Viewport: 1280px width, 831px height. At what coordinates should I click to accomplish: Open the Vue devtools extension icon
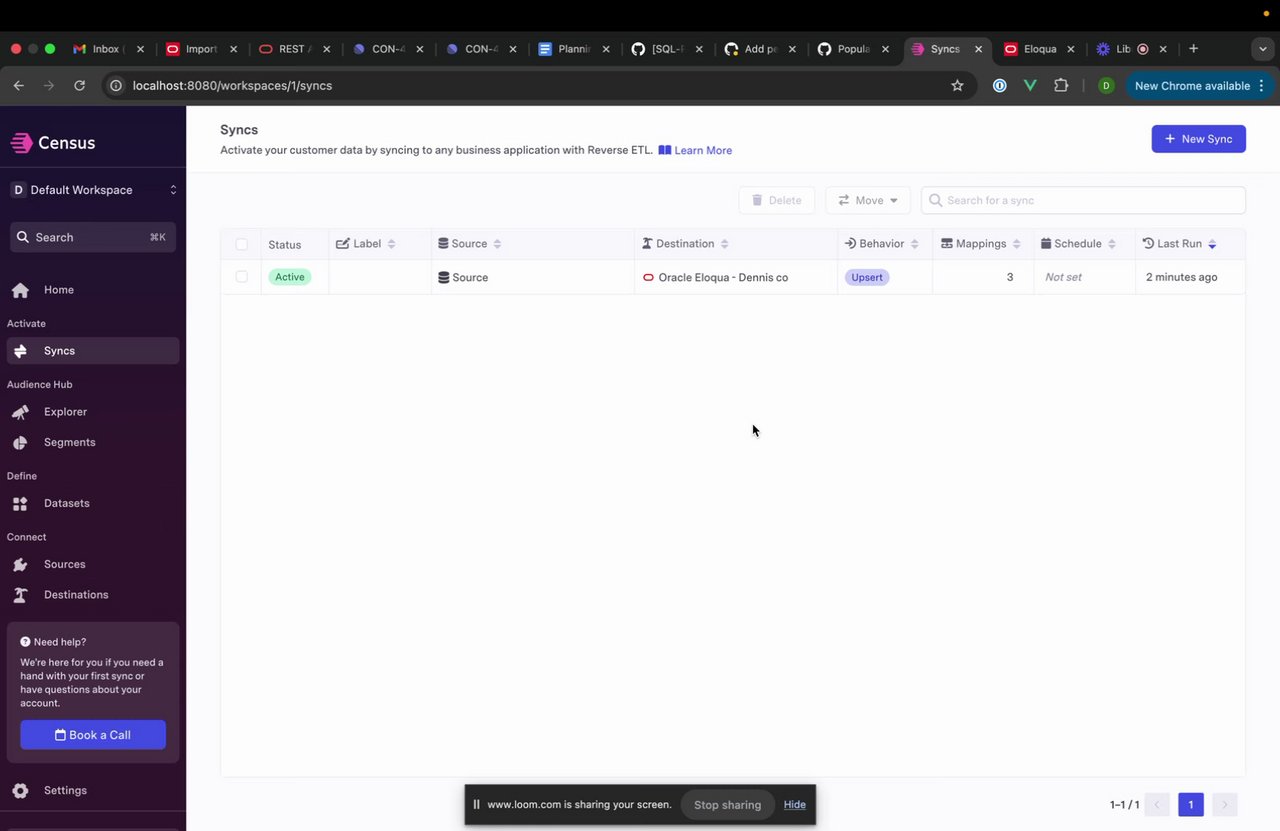click(1030, 86)
